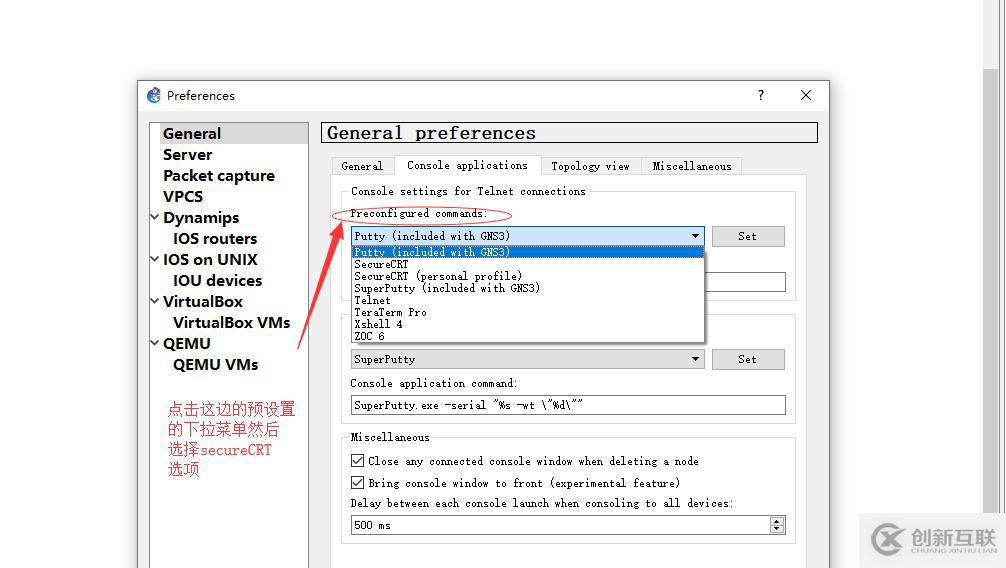Switch to the General tab
This screenshot has width=1006, height=568.
tap(362, 166)
